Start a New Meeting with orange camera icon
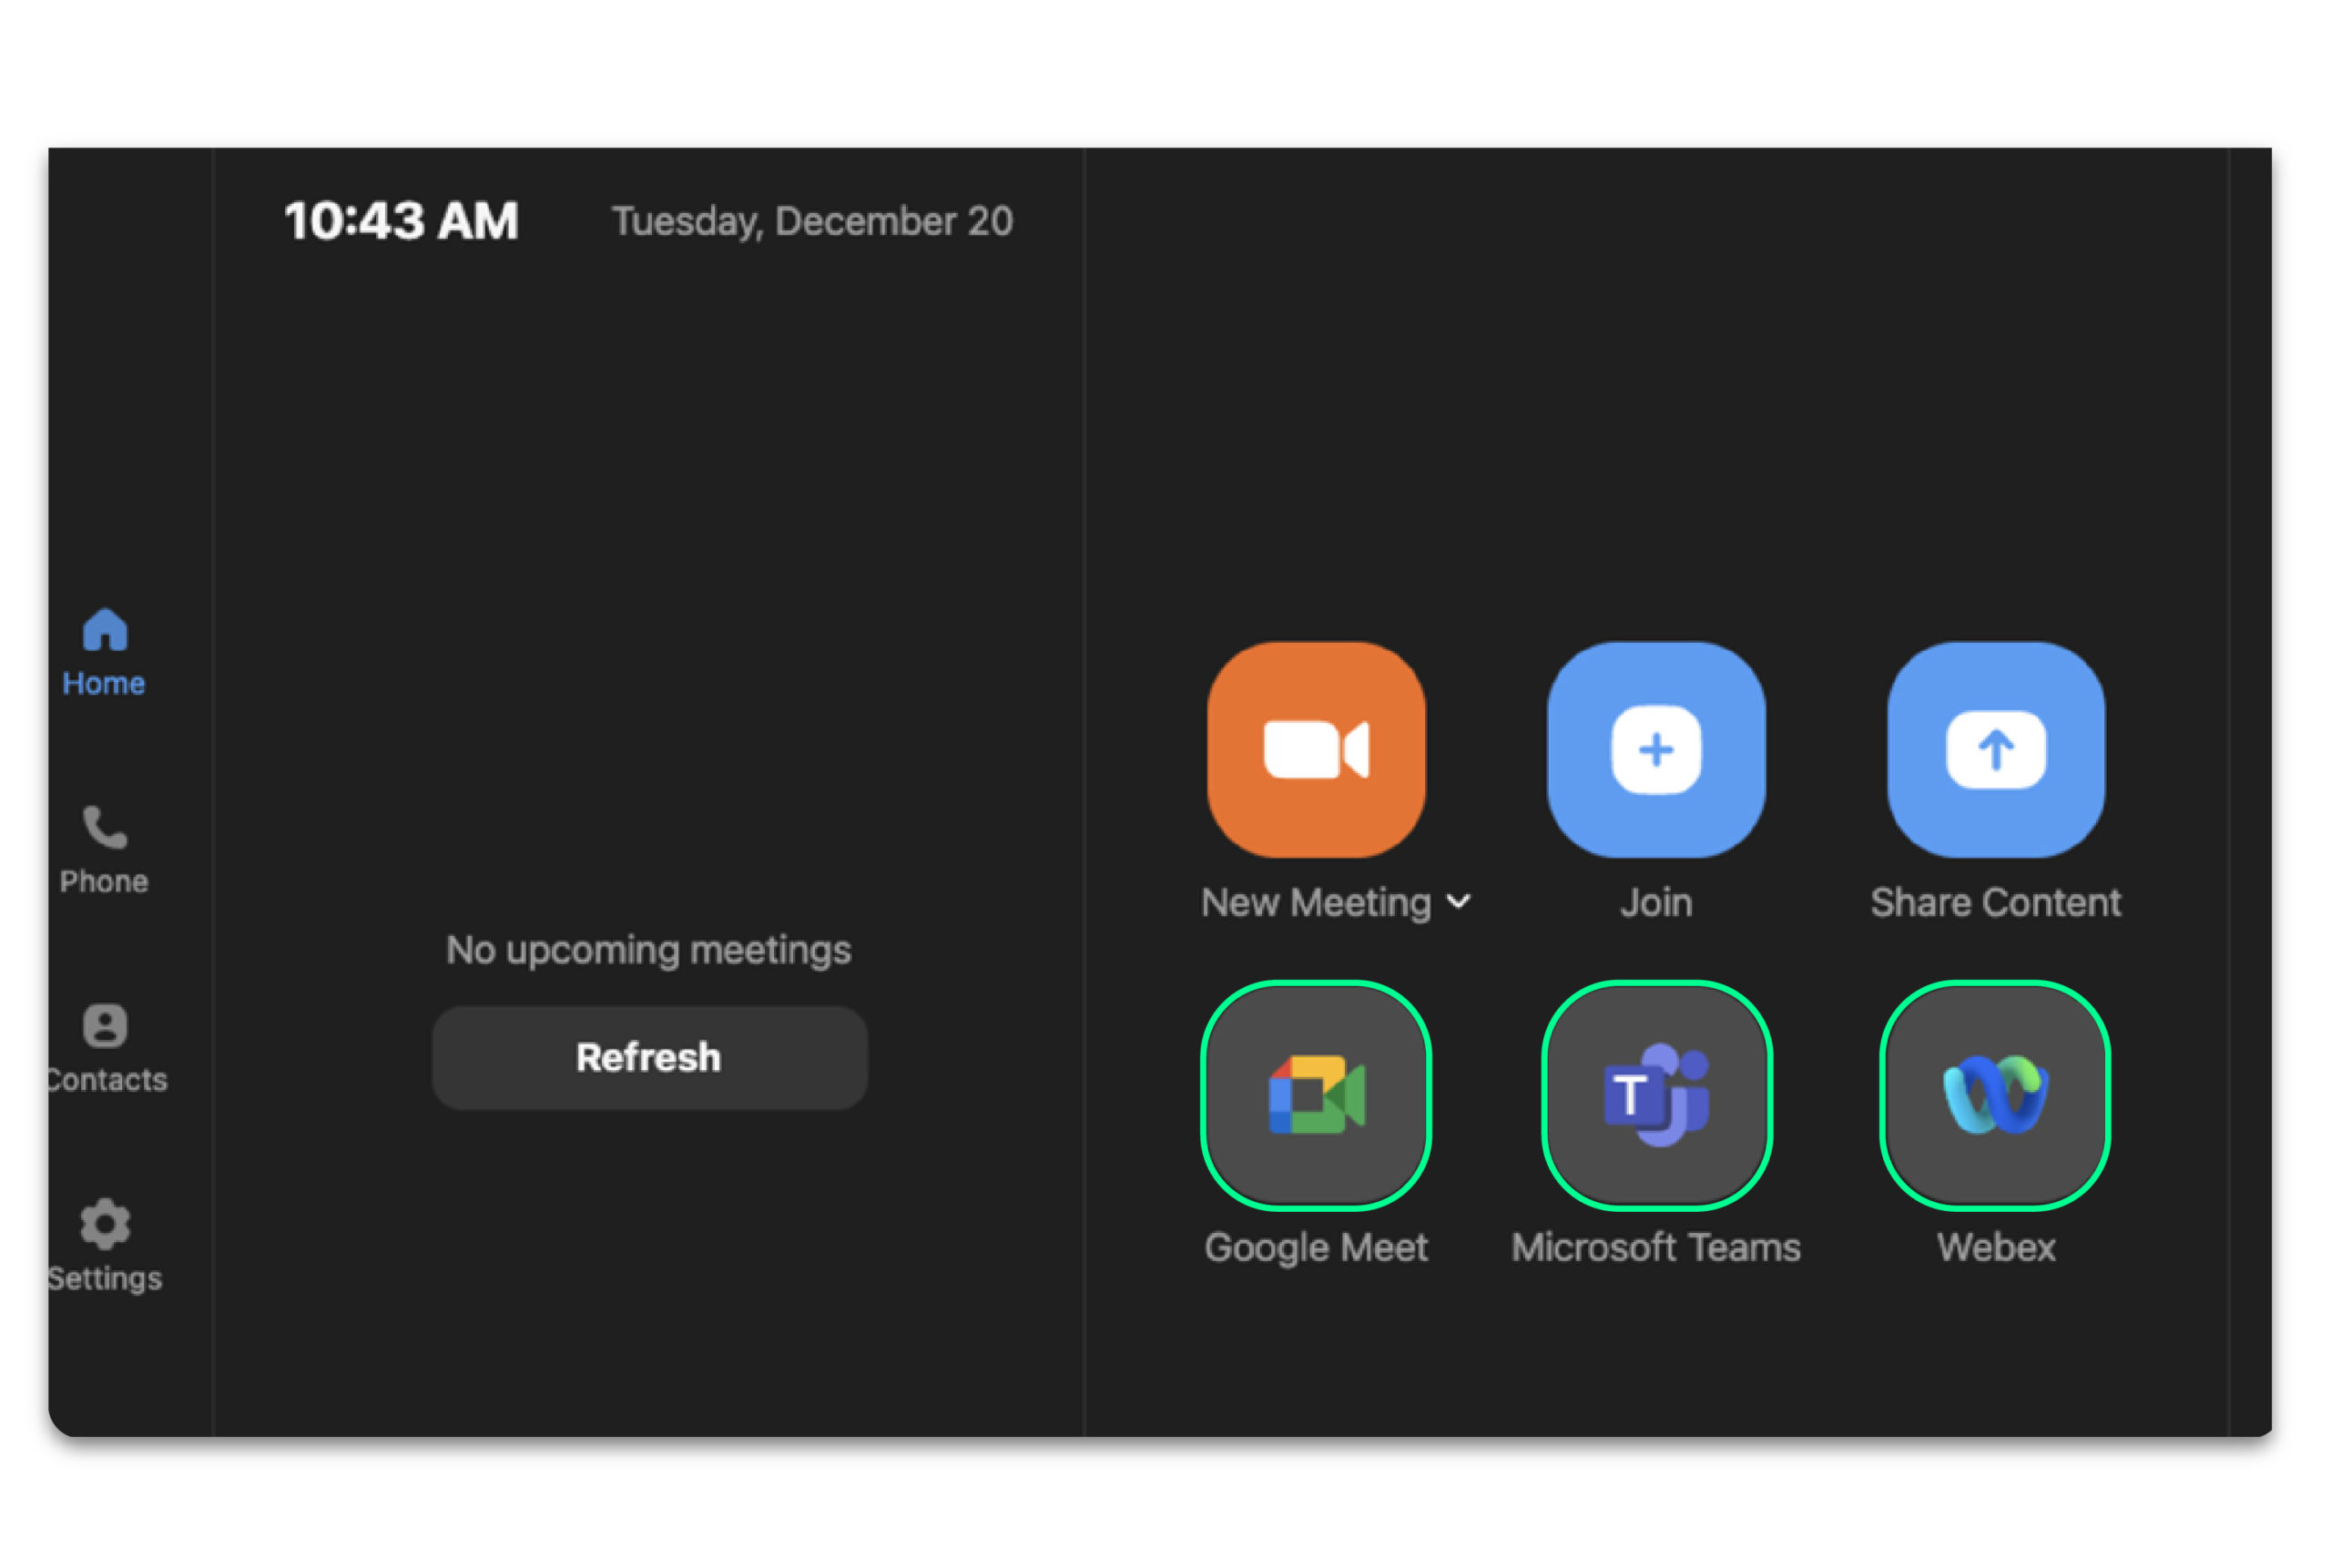The image size is (2331, 1568). (1315, 750)
